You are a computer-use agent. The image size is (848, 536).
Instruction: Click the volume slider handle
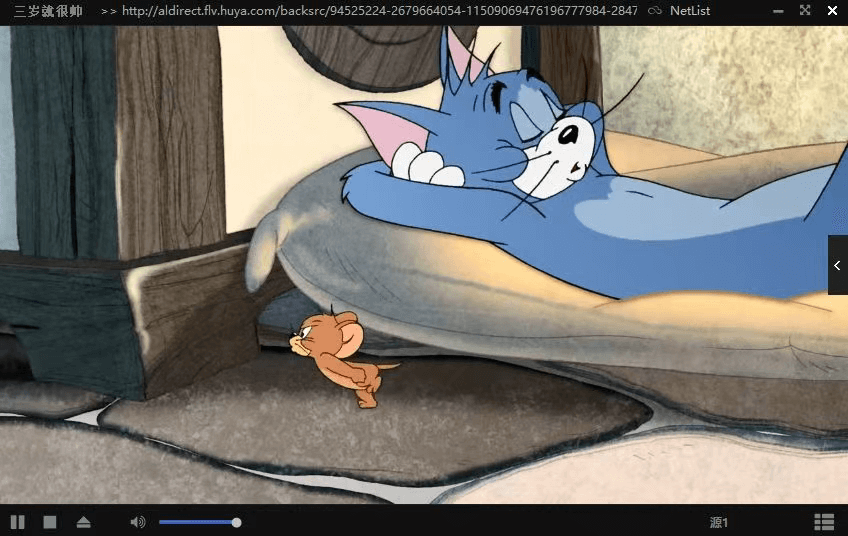[236, 522]
